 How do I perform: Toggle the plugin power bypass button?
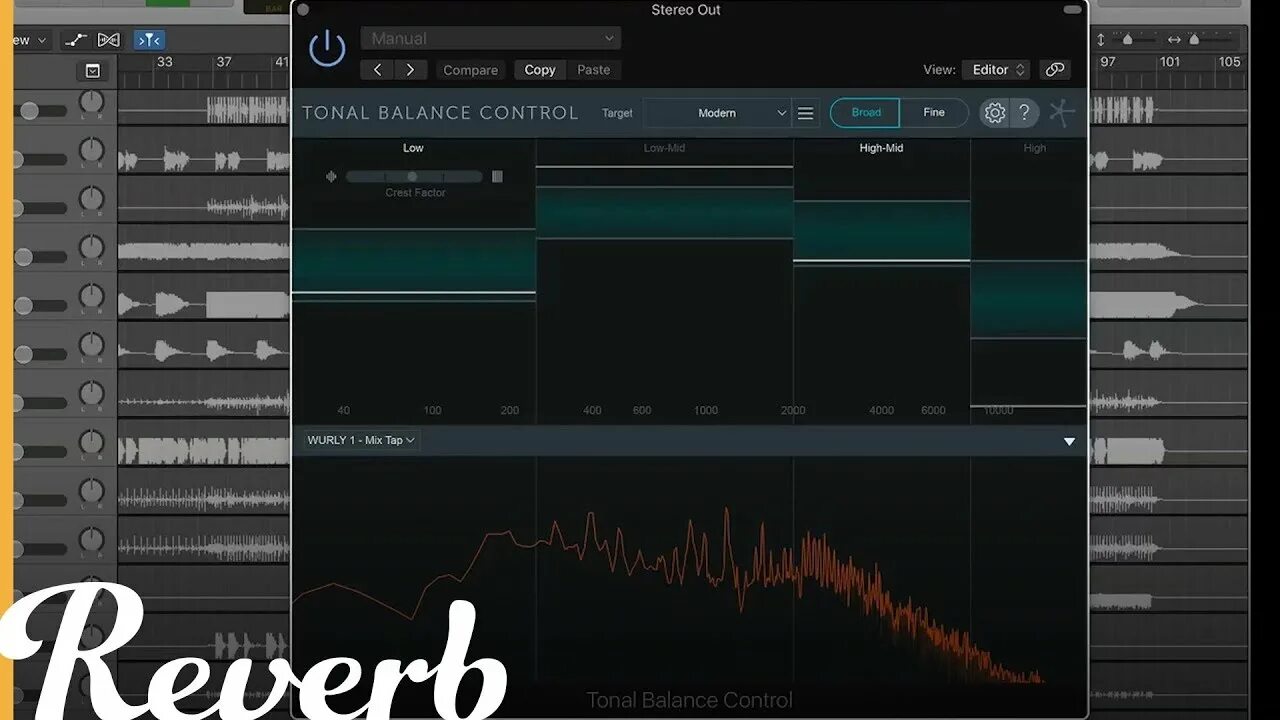pos(327,48)
